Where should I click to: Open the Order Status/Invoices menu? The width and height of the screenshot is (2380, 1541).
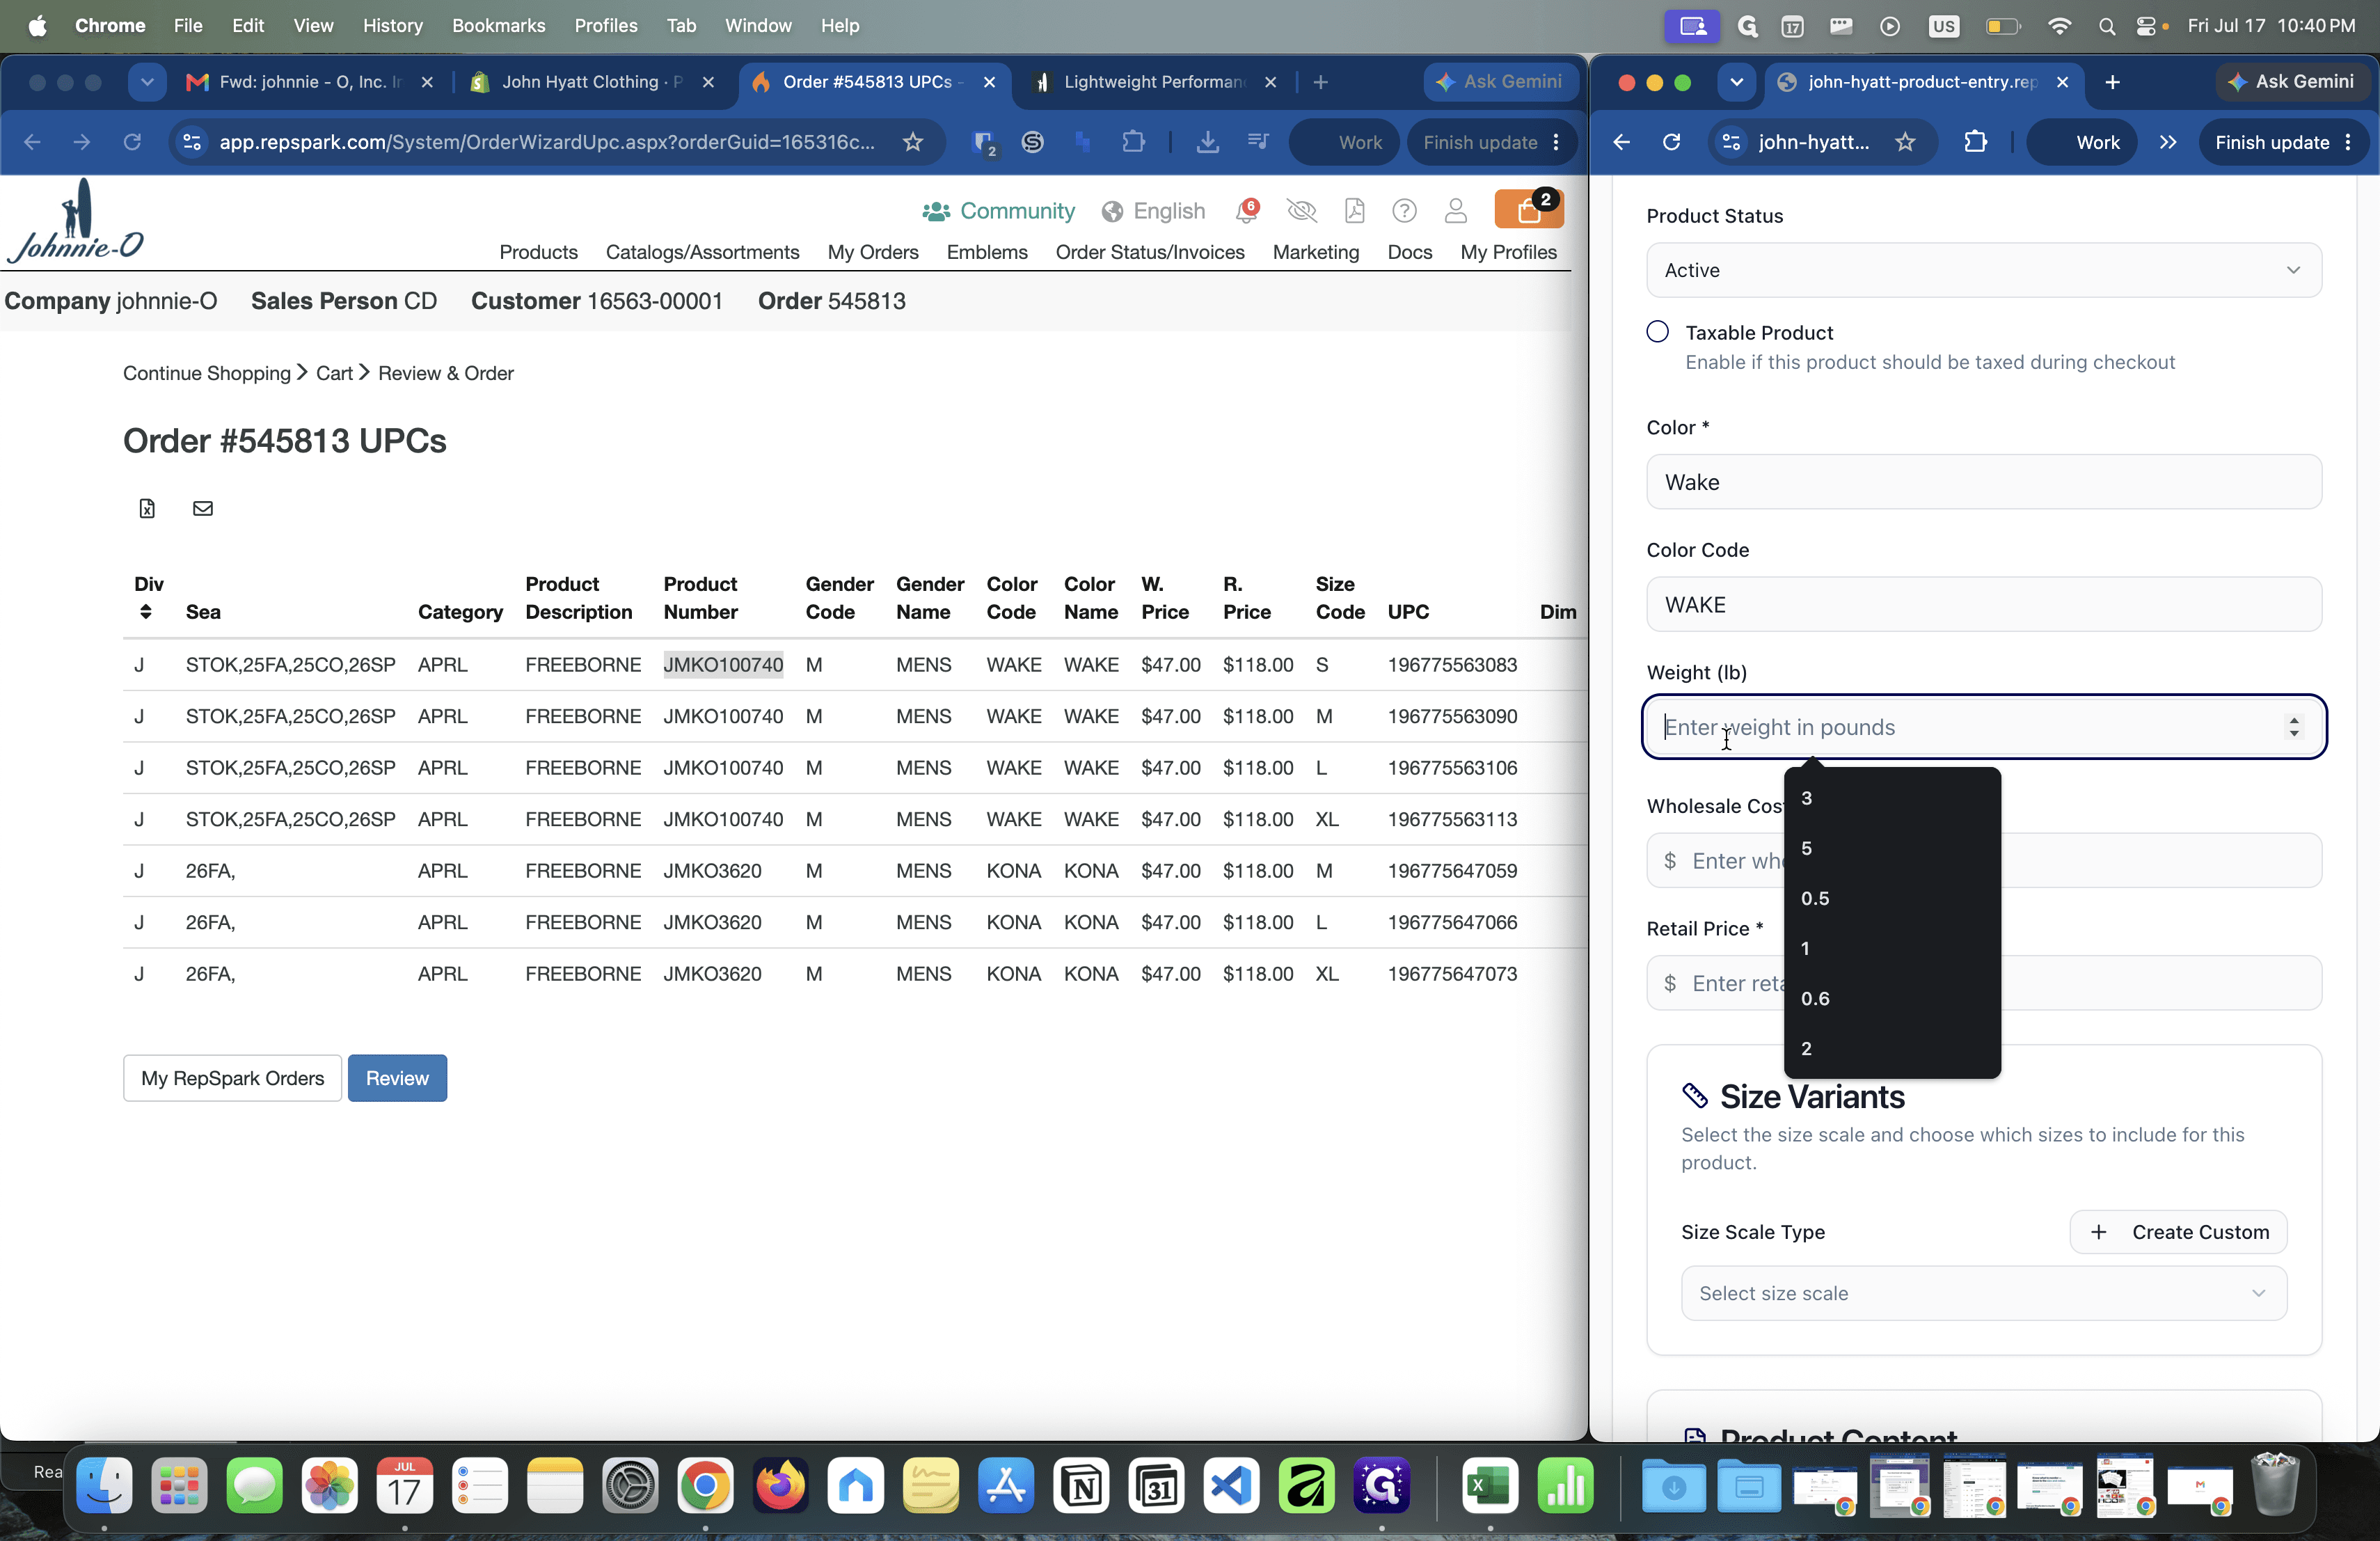[1150, 252]
